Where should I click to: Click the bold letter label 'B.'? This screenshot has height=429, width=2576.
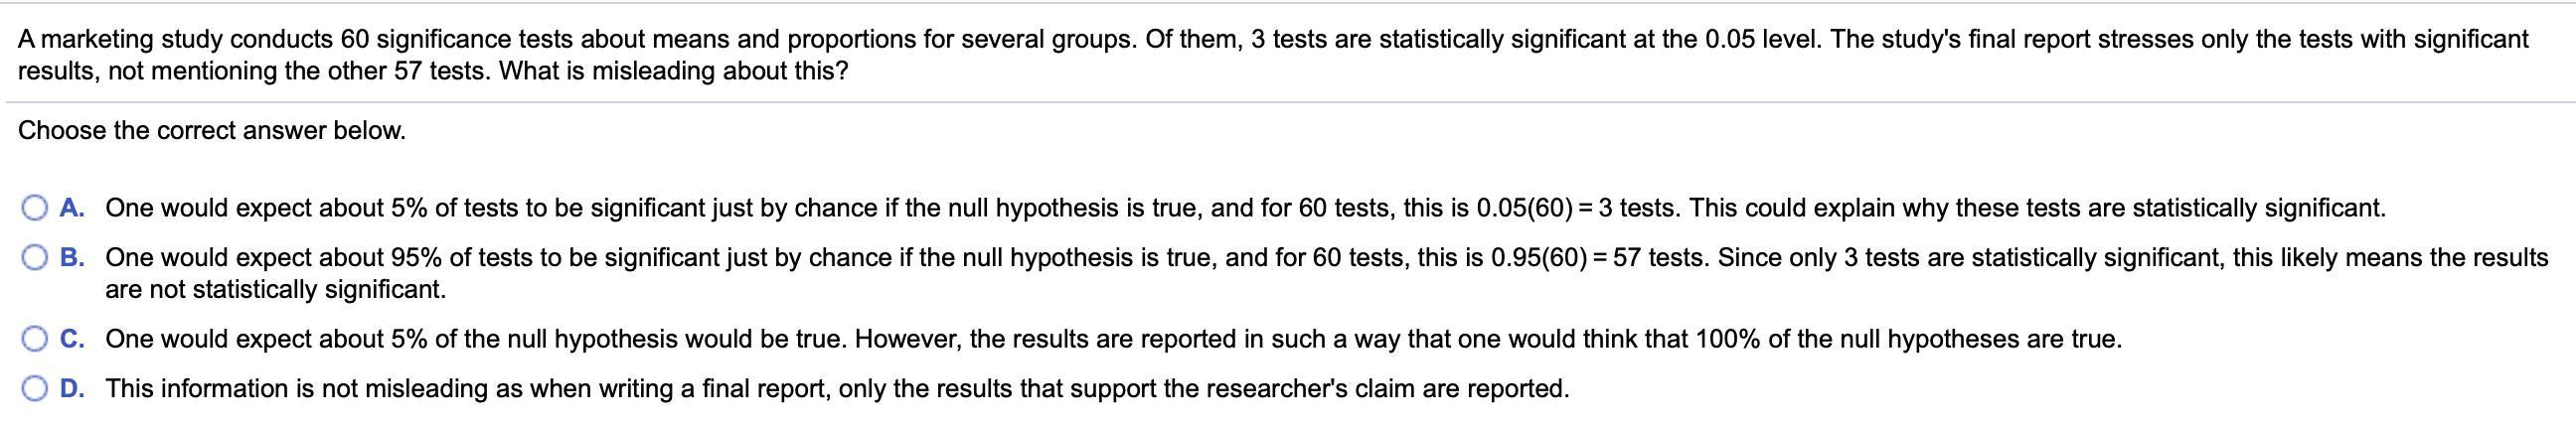pos(72,258)
